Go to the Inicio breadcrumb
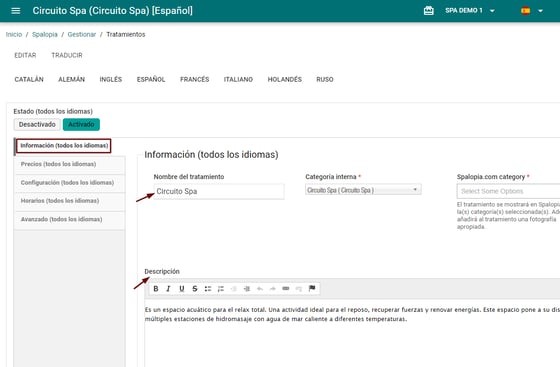This screenshot has height=367, width=560. (x=14, y=34)
